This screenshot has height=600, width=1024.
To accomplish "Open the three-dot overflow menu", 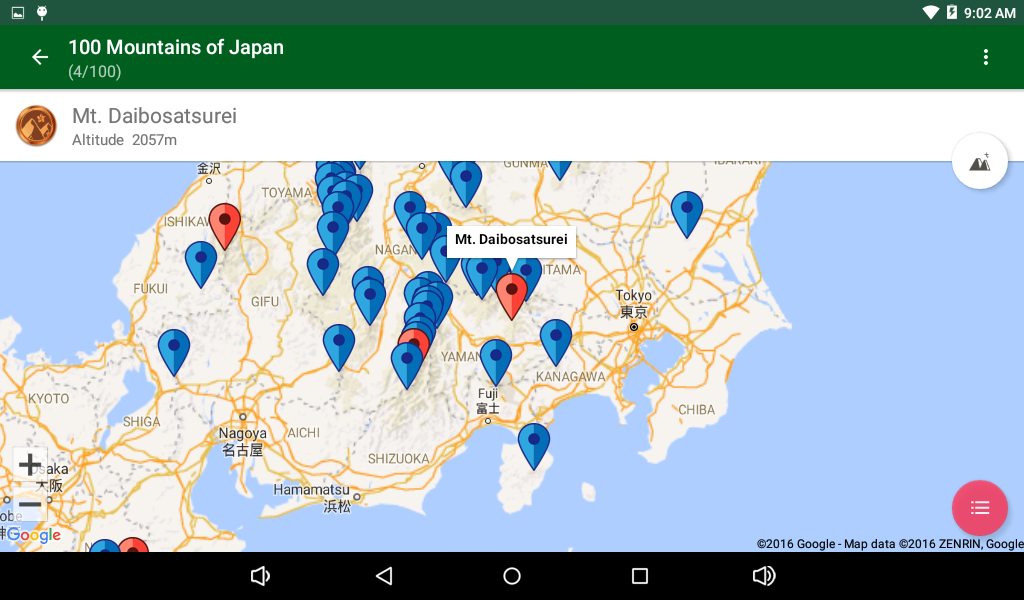I will point(985,57).
